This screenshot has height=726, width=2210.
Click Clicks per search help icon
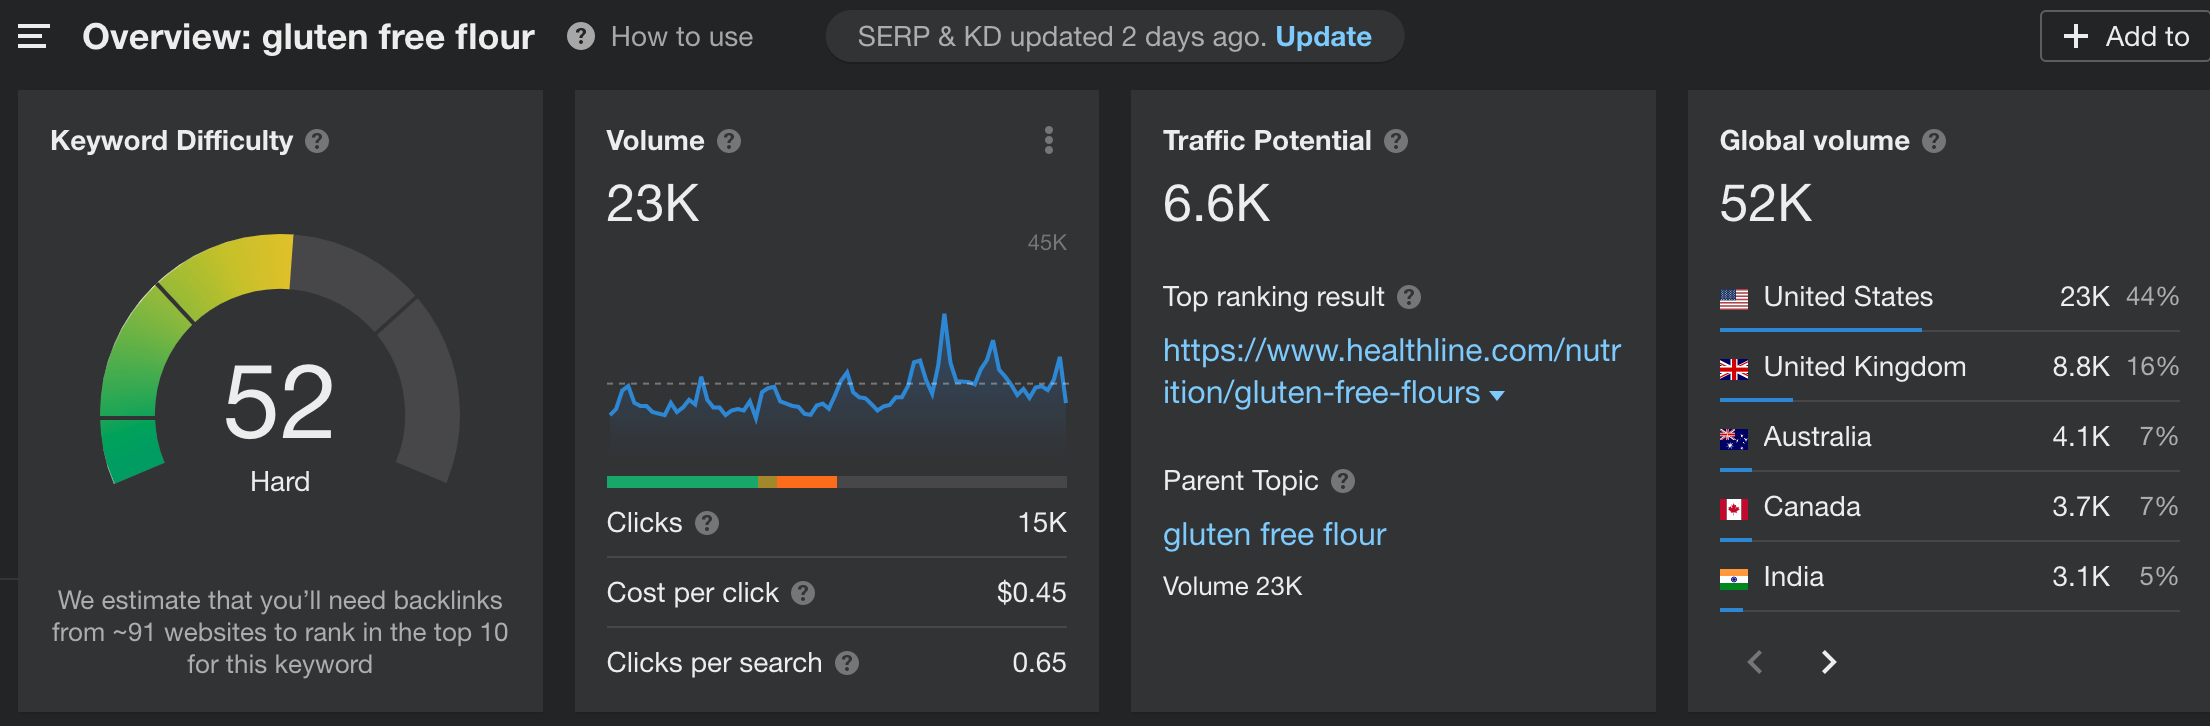[847, 663]
